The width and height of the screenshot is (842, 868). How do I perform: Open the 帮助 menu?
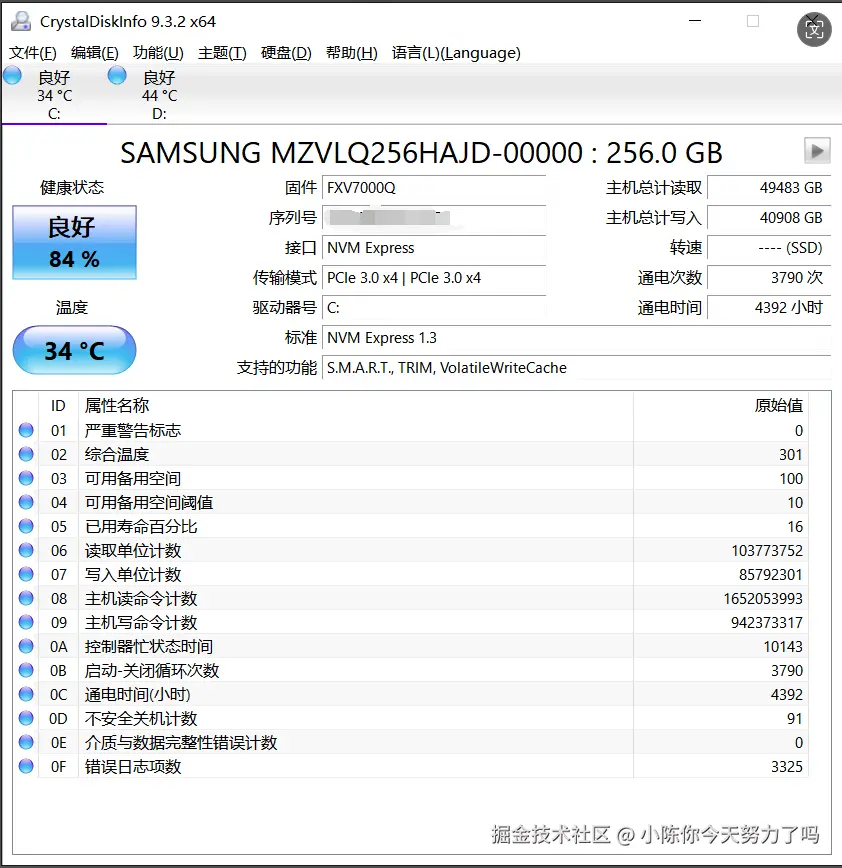point(351,53)
